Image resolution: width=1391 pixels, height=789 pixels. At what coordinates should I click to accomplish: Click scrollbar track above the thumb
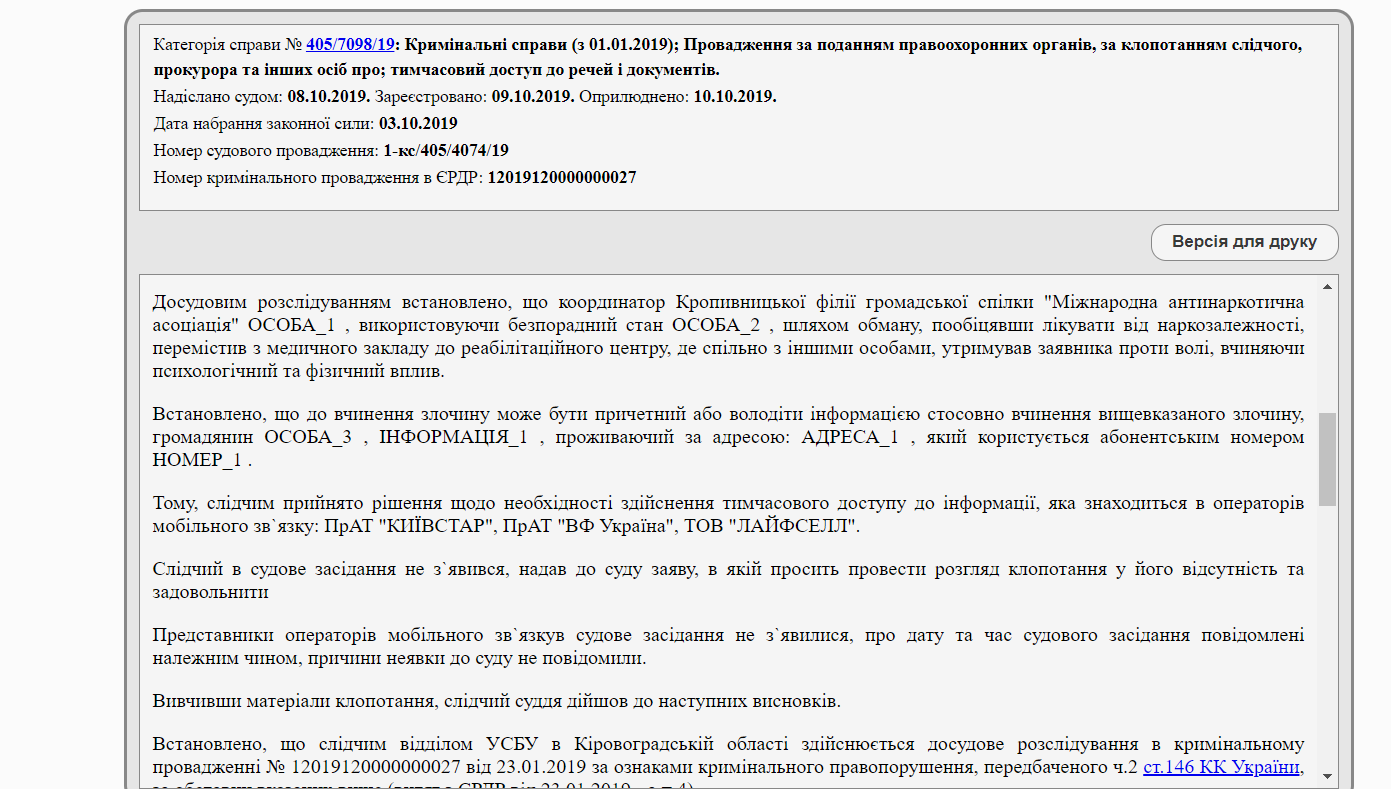click(x=1327, y=350)
